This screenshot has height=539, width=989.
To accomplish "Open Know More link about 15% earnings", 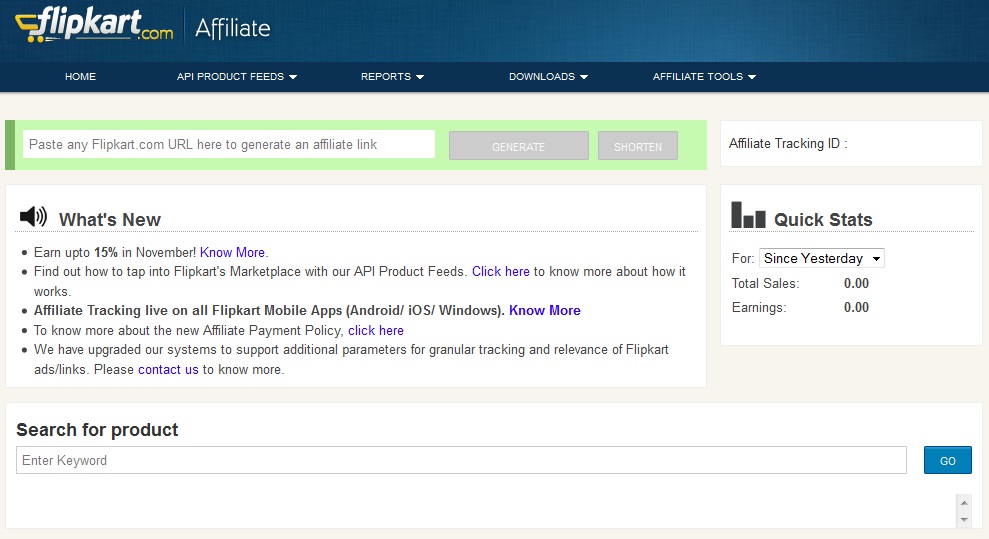I will pos(234,252).
